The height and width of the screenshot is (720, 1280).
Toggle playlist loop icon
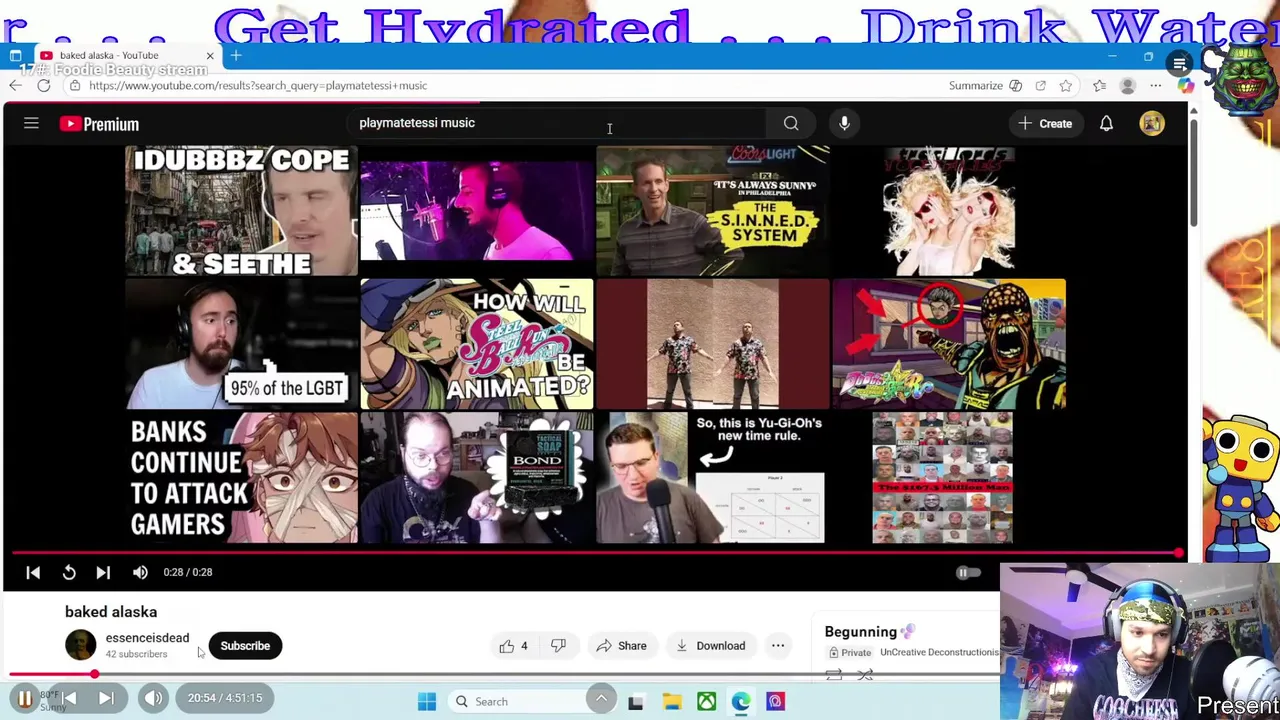pyautogui.click(x=834, y=676)
